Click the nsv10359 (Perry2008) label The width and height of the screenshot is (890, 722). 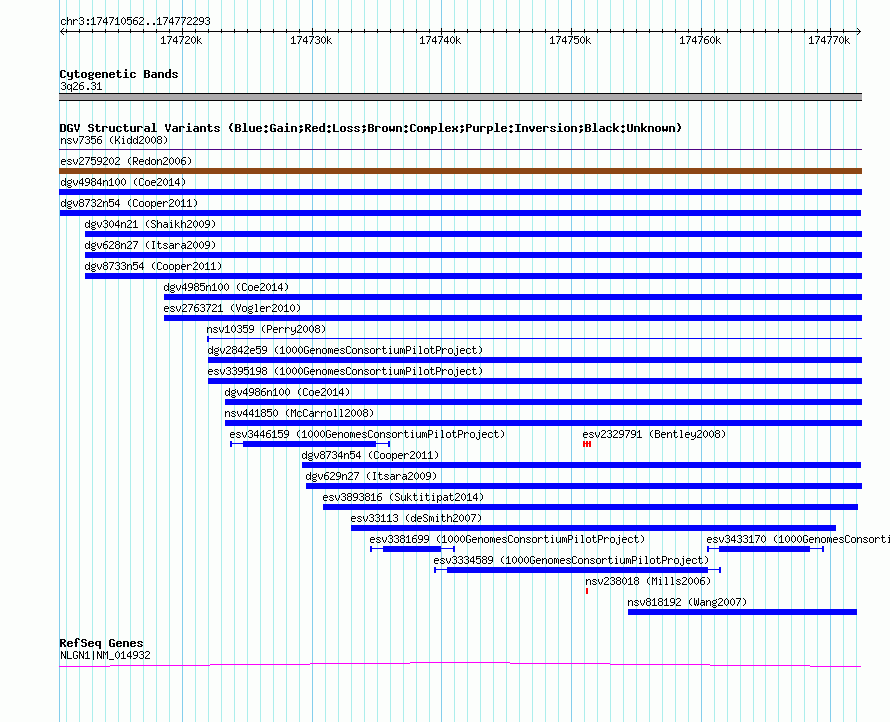[x=266, y=329]
